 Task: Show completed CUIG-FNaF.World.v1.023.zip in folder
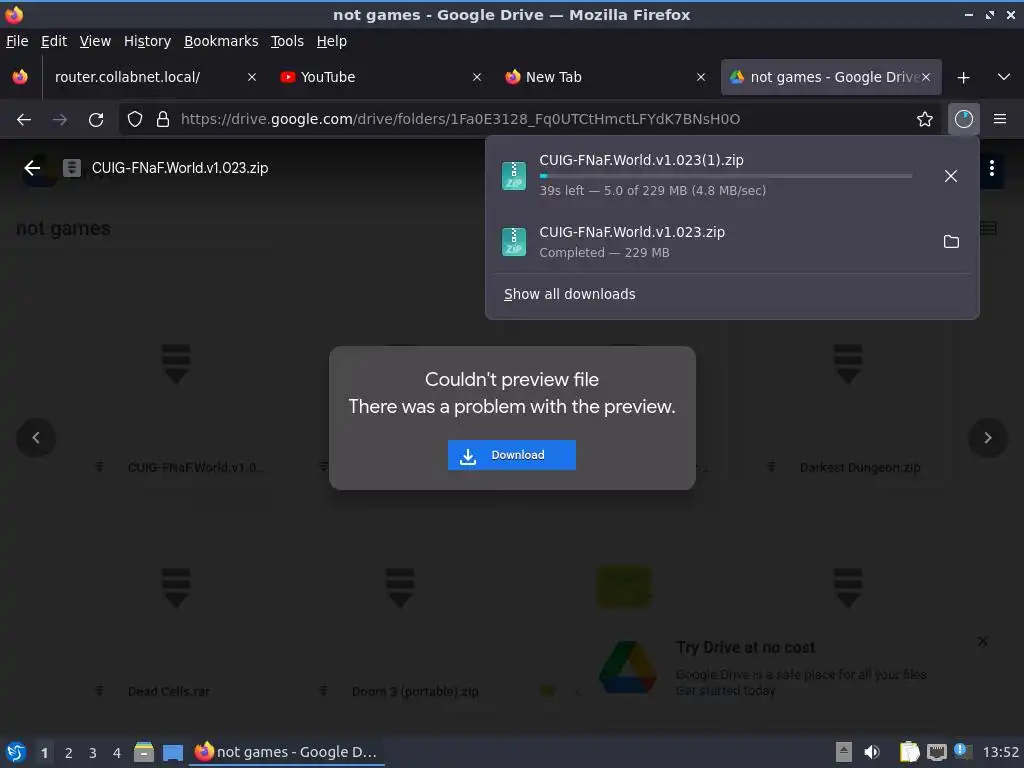click(952, 242)
